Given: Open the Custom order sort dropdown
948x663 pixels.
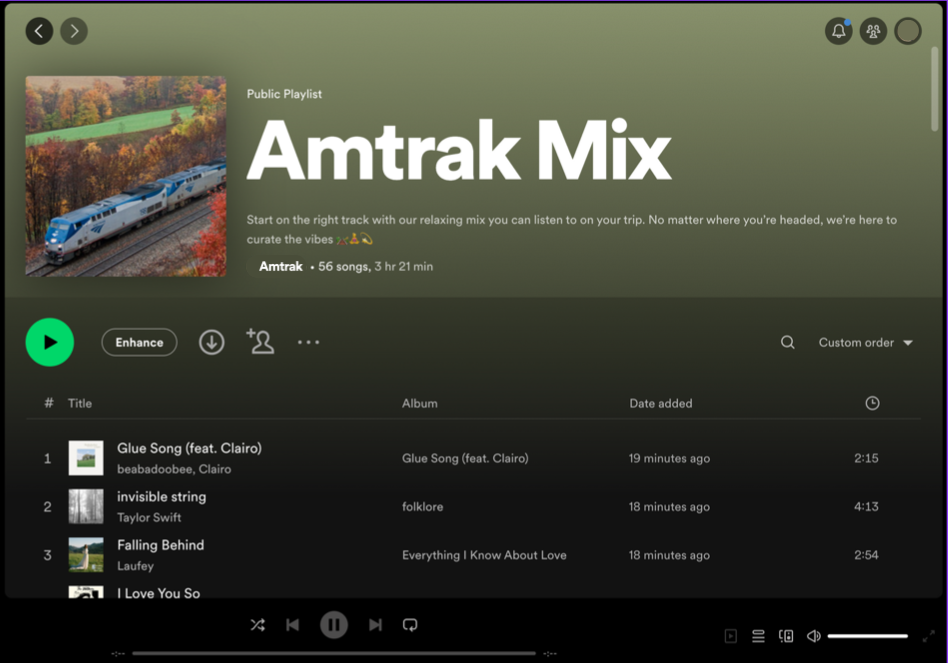Looking at the screenshot, I should 865,342.
